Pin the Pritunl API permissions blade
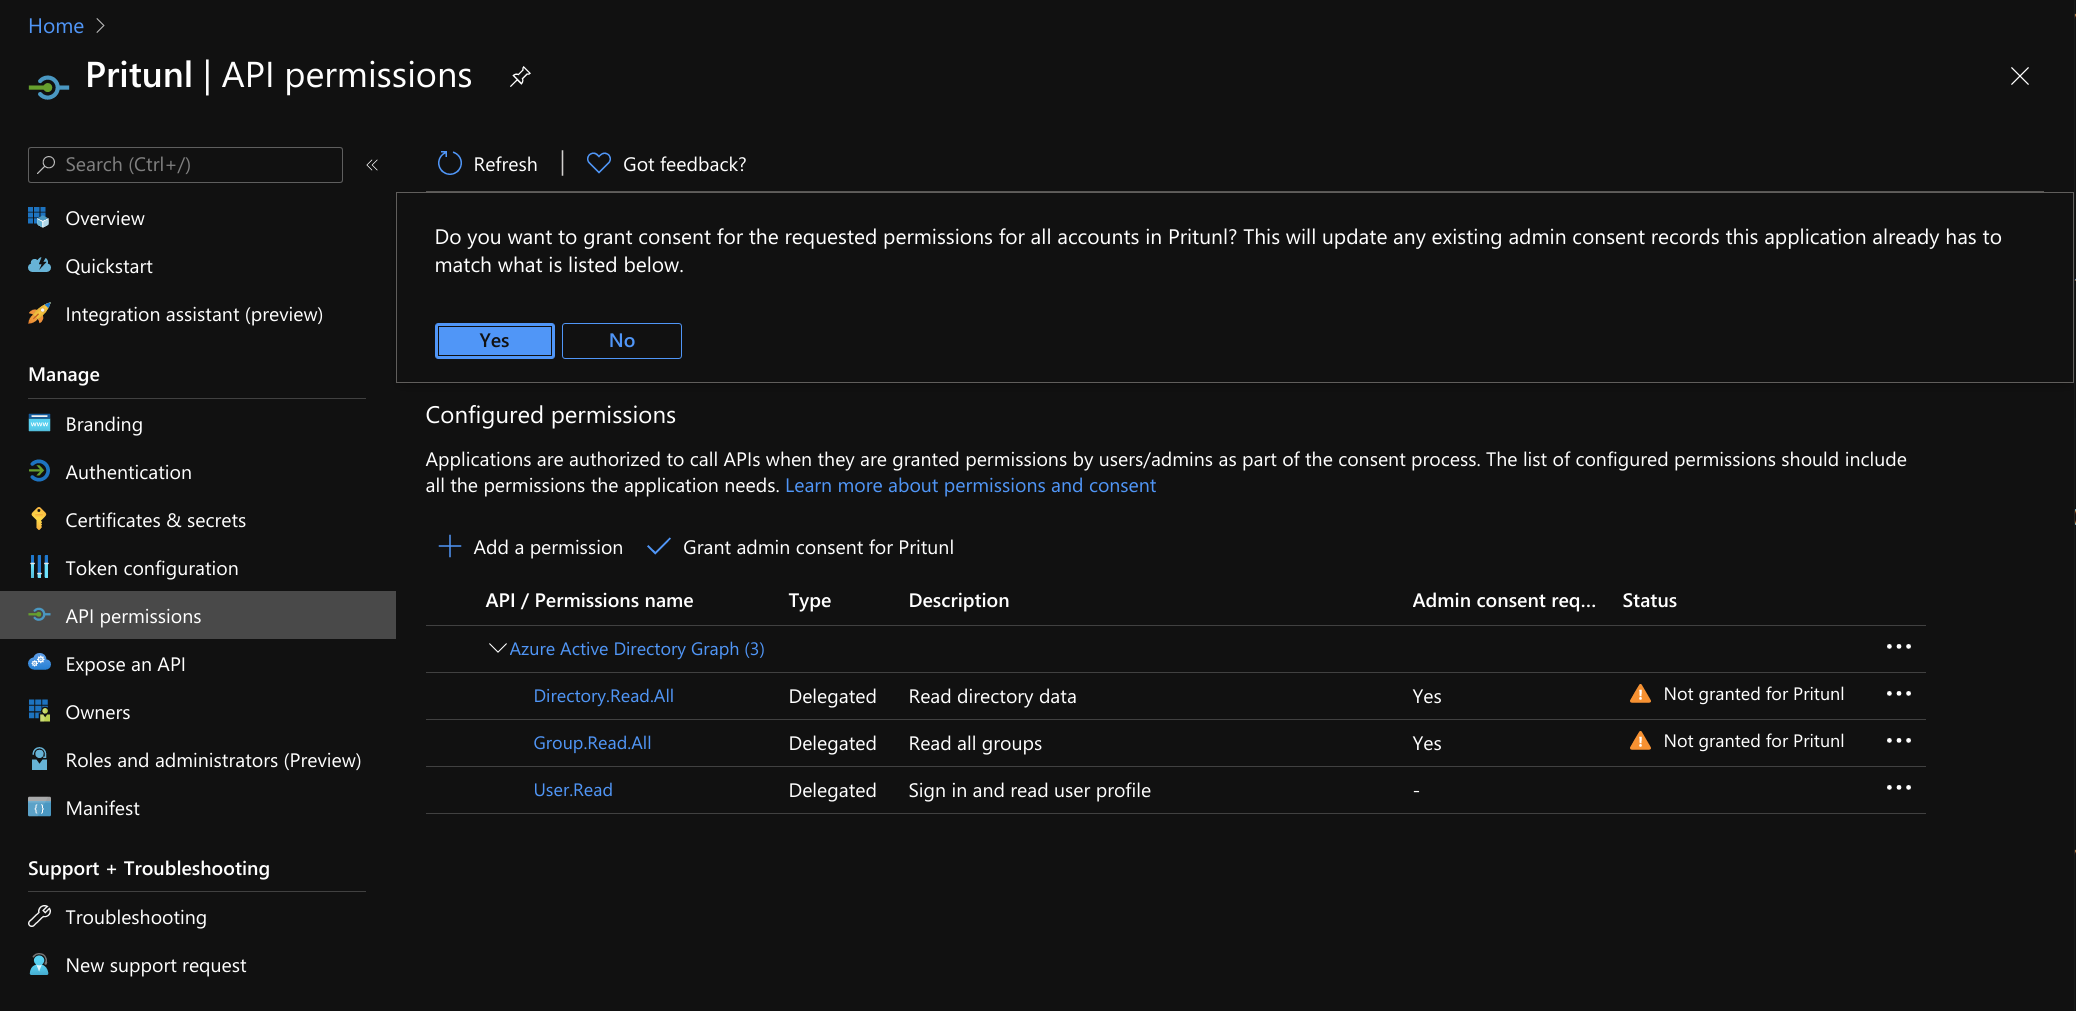The image size is (2076, 1011). click(520, 76)
